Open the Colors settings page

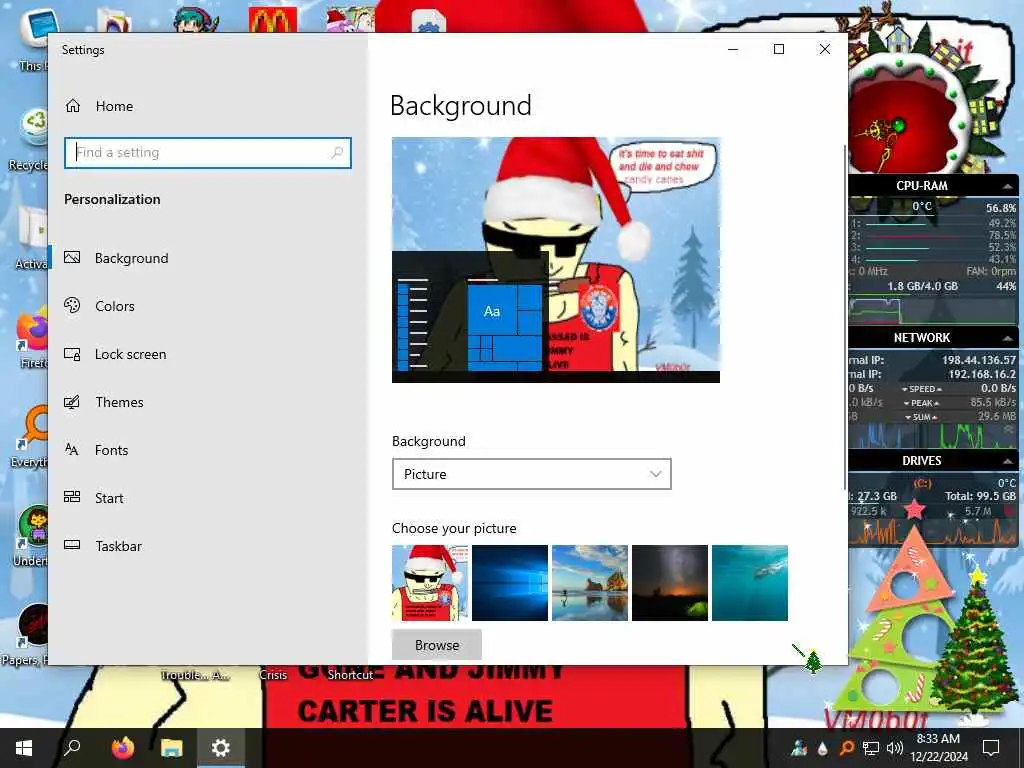115,306
